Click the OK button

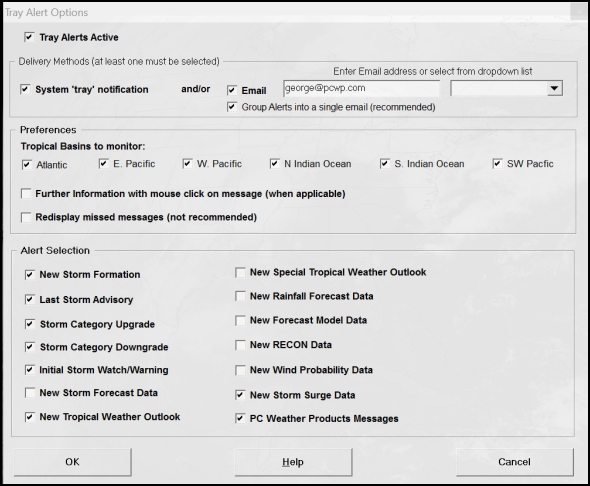click(73, 462)
